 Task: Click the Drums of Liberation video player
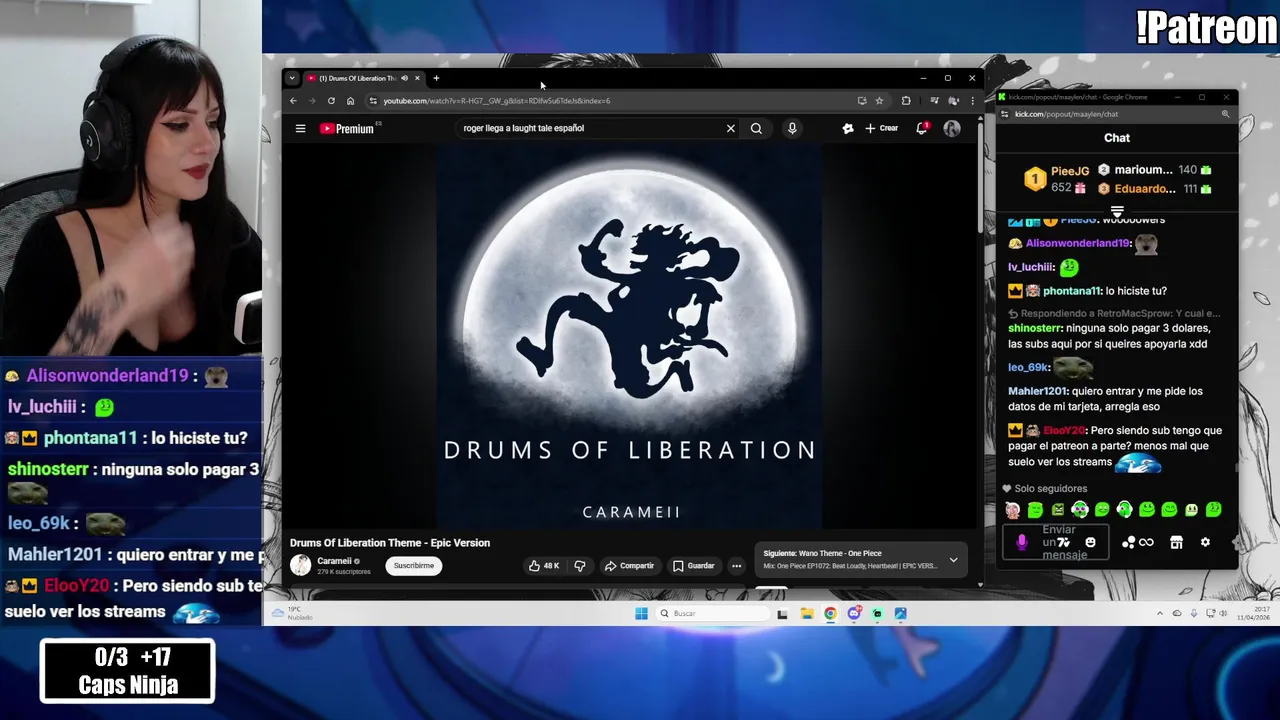pos(630,337)
